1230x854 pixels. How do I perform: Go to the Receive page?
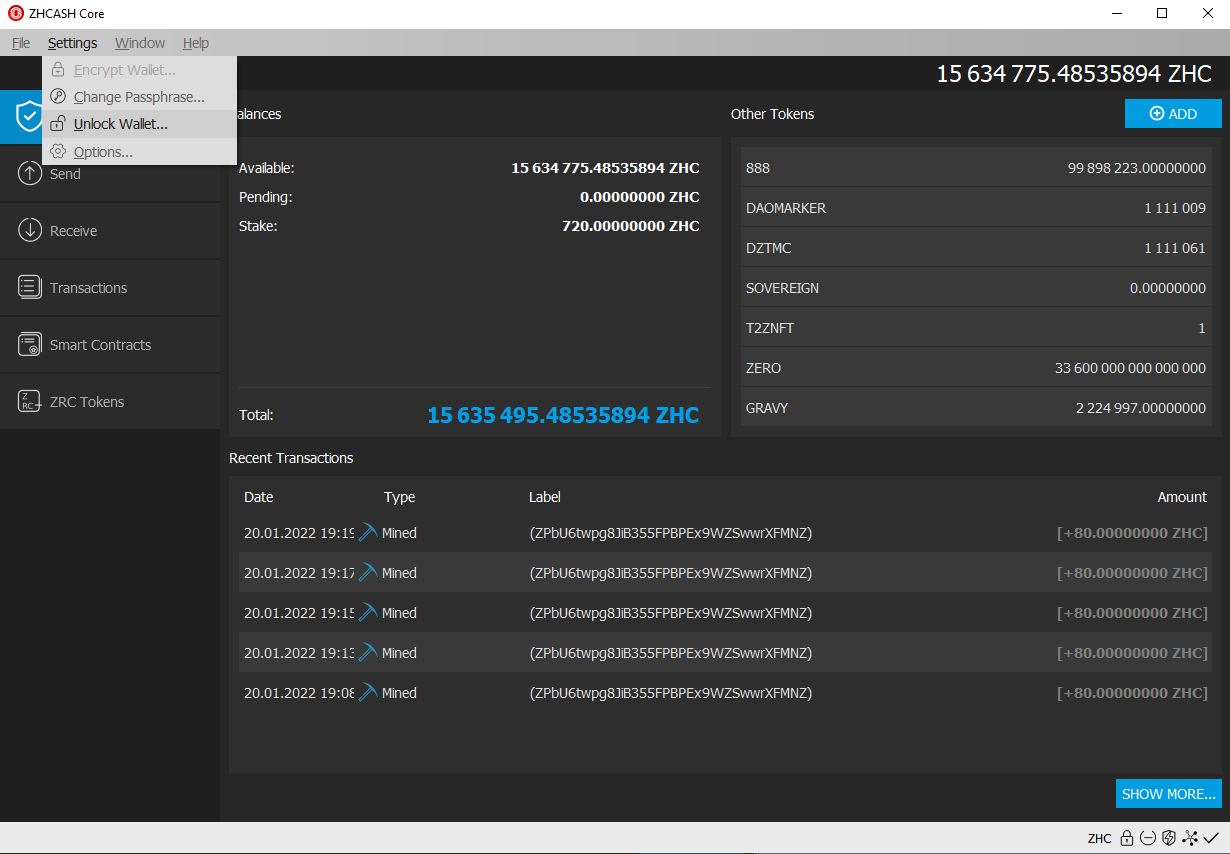tap(110, 231)
